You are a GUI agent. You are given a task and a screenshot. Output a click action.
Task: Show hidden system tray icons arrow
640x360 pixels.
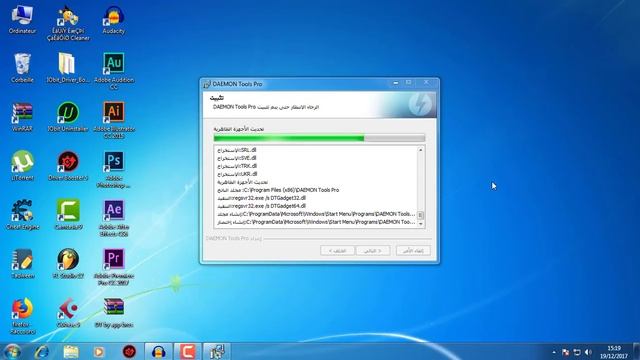point(554,352)
